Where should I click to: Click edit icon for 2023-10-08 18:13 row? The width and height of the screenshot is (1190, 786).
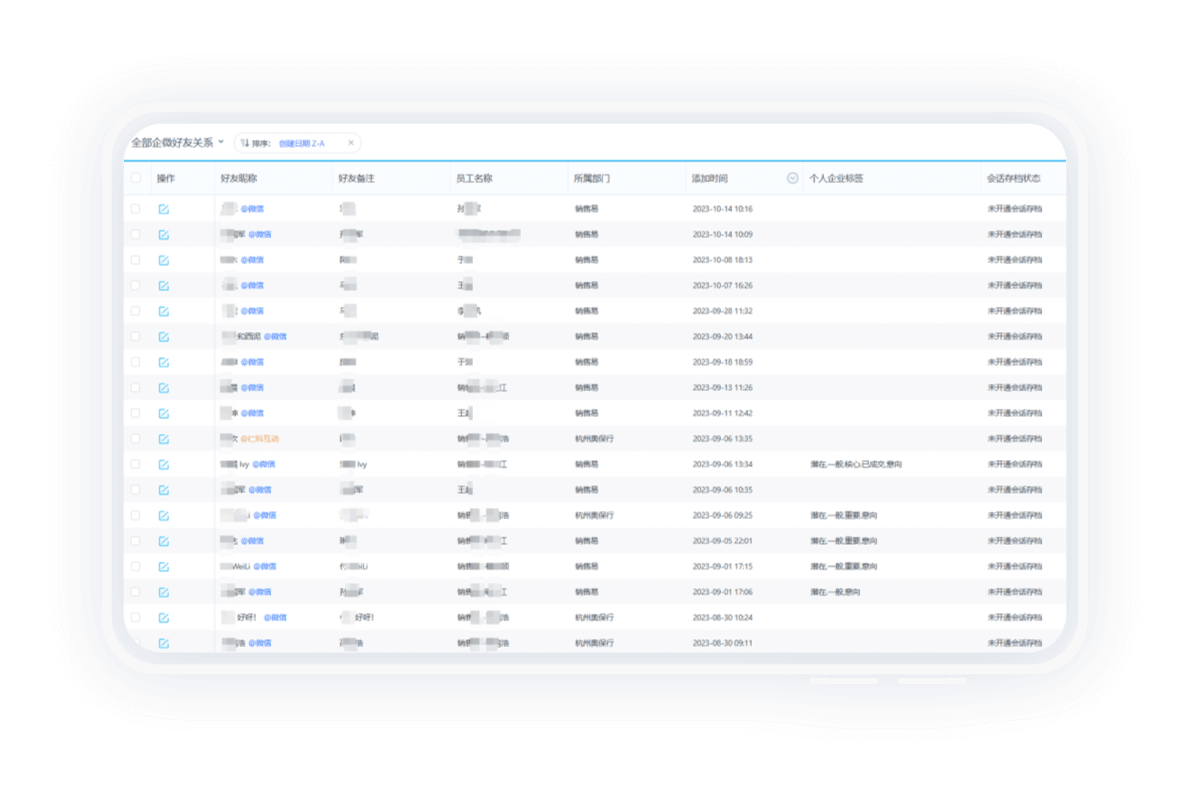pos(163,259)
